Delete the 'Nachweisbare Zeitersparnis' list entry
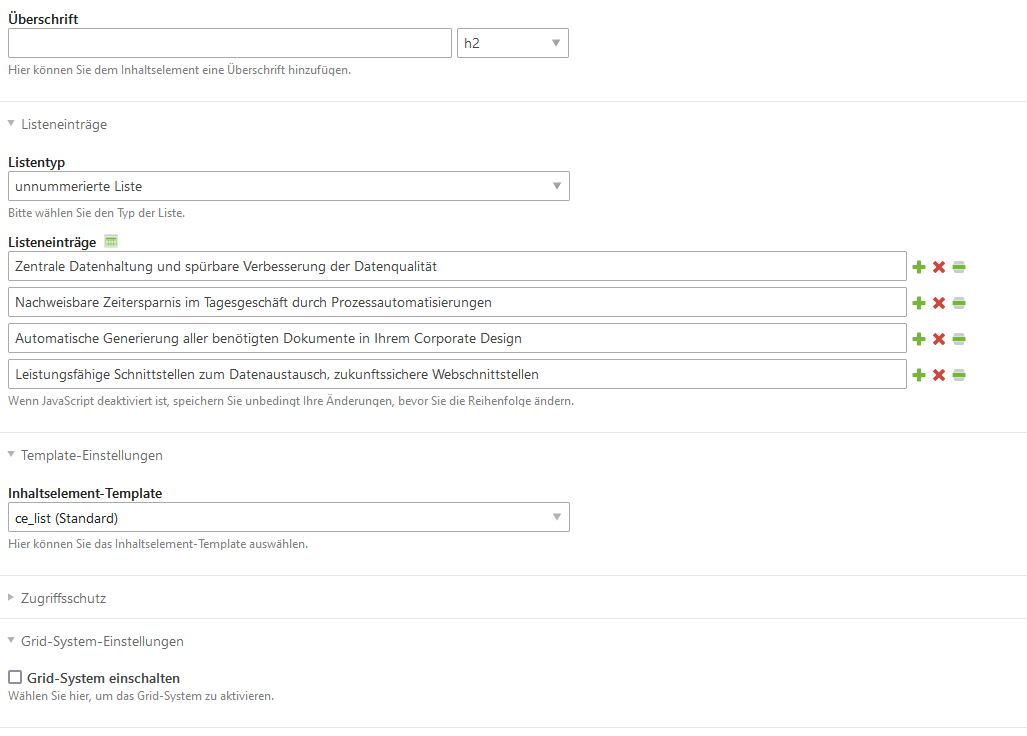 tap(939, 303)
